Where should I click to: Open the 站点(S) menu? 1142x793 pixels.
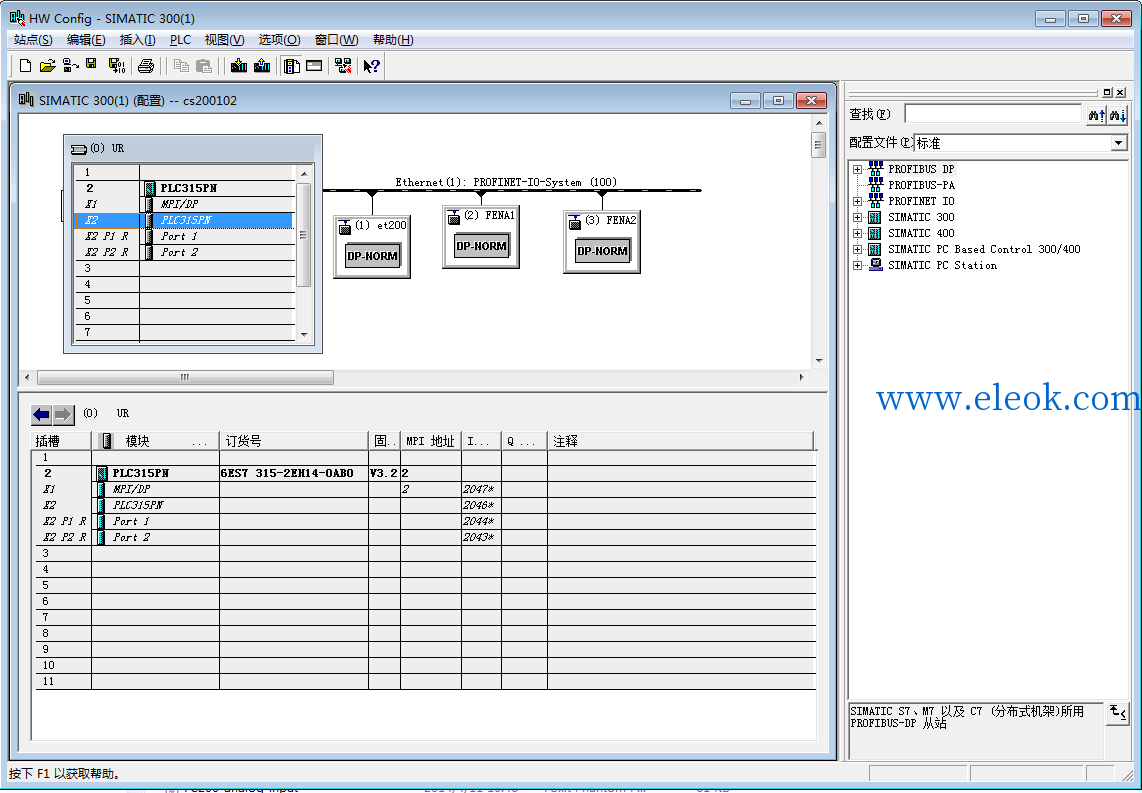(x=33, y=40)
